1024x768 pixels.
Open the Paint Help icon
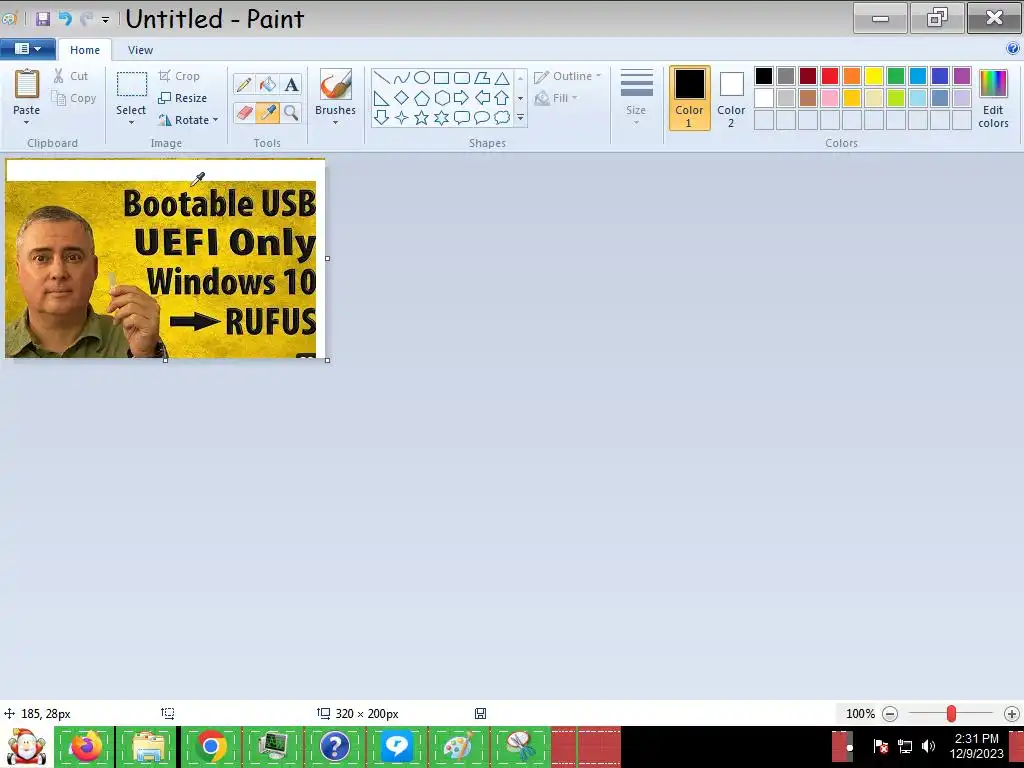pyautogui.click(x=1013, y=48)
